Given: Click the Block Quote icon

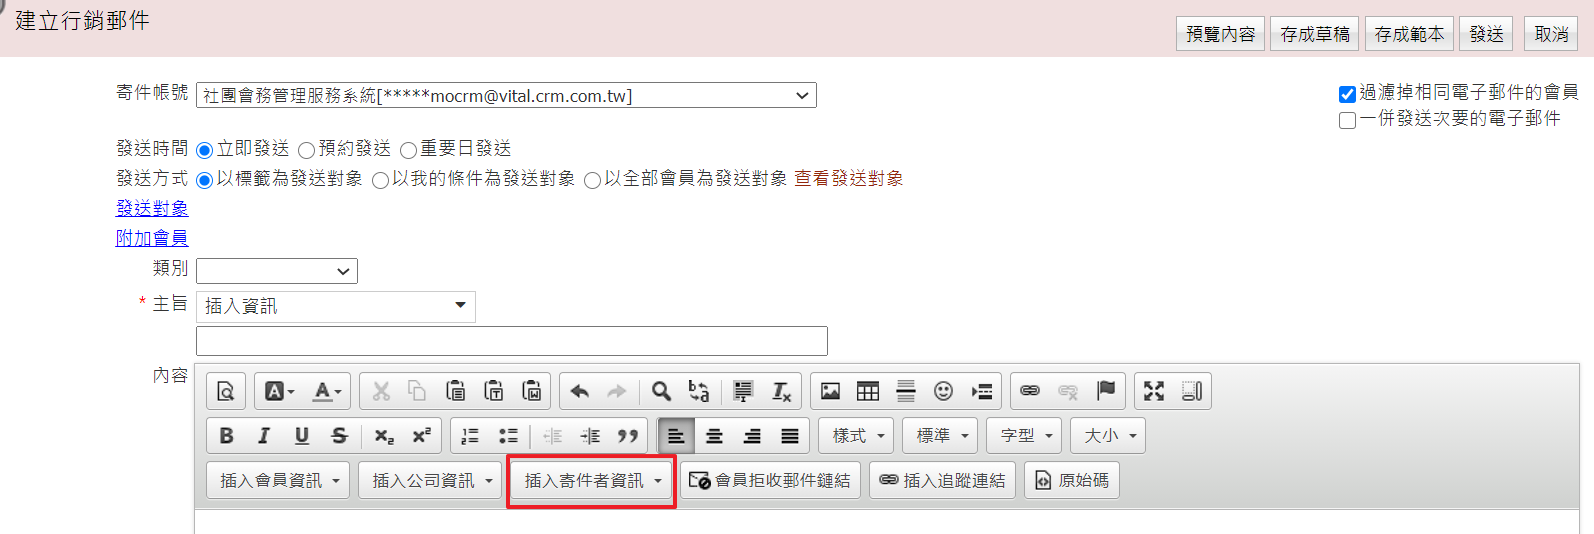Looking at the screenshot, I should tap(628, 436).
